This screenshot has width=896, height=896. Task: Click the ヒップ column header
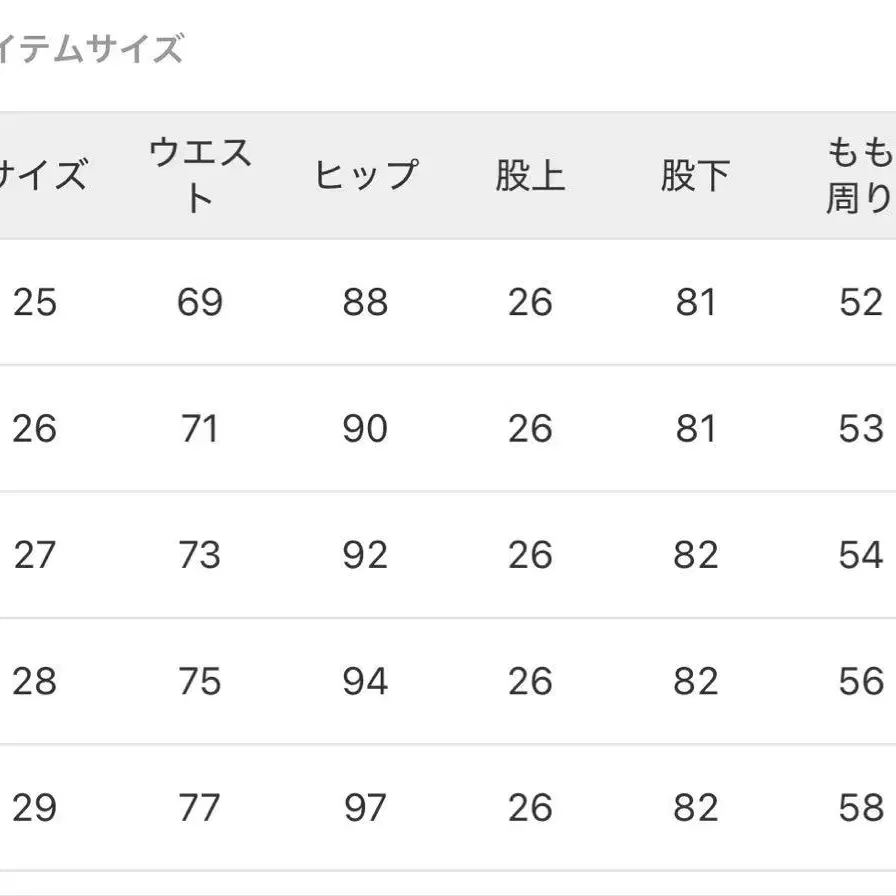(x=365, y=175)
